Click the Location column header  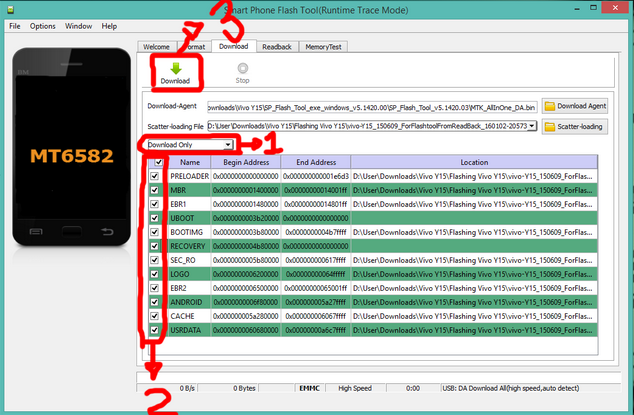[474, 162]
